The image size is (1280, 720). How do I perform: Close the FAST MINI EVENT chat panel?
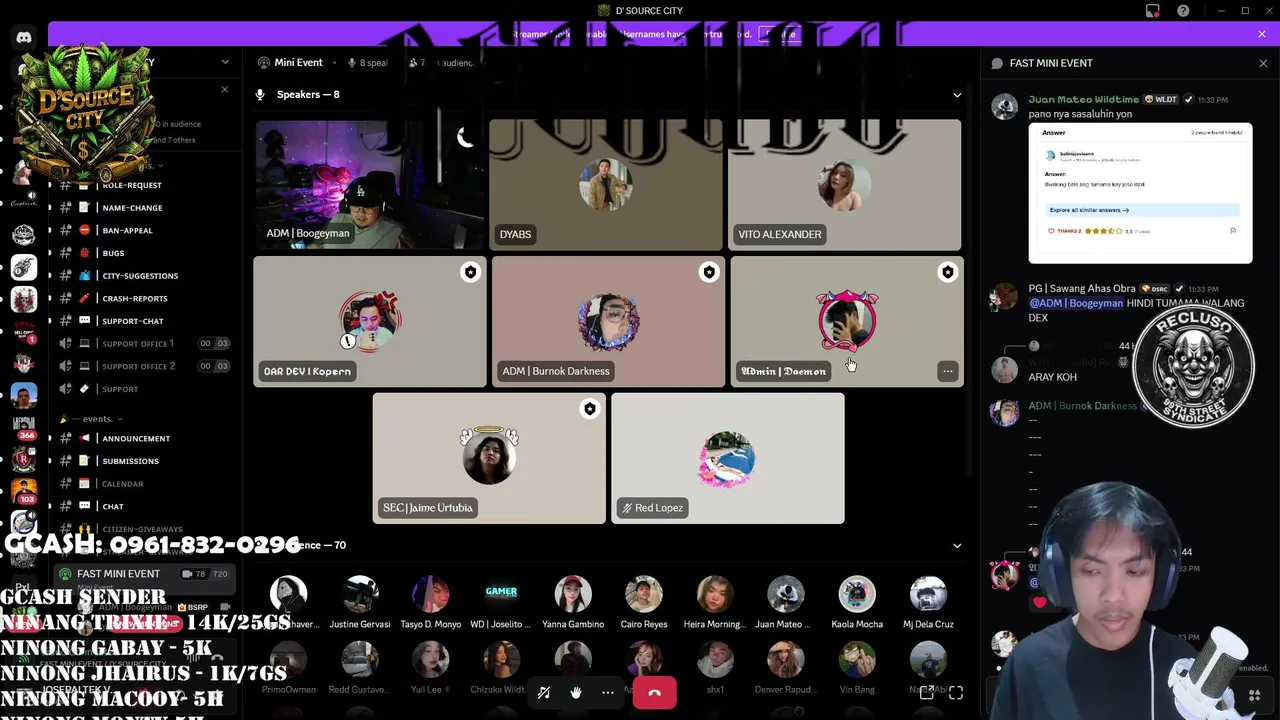point(1263,63)
